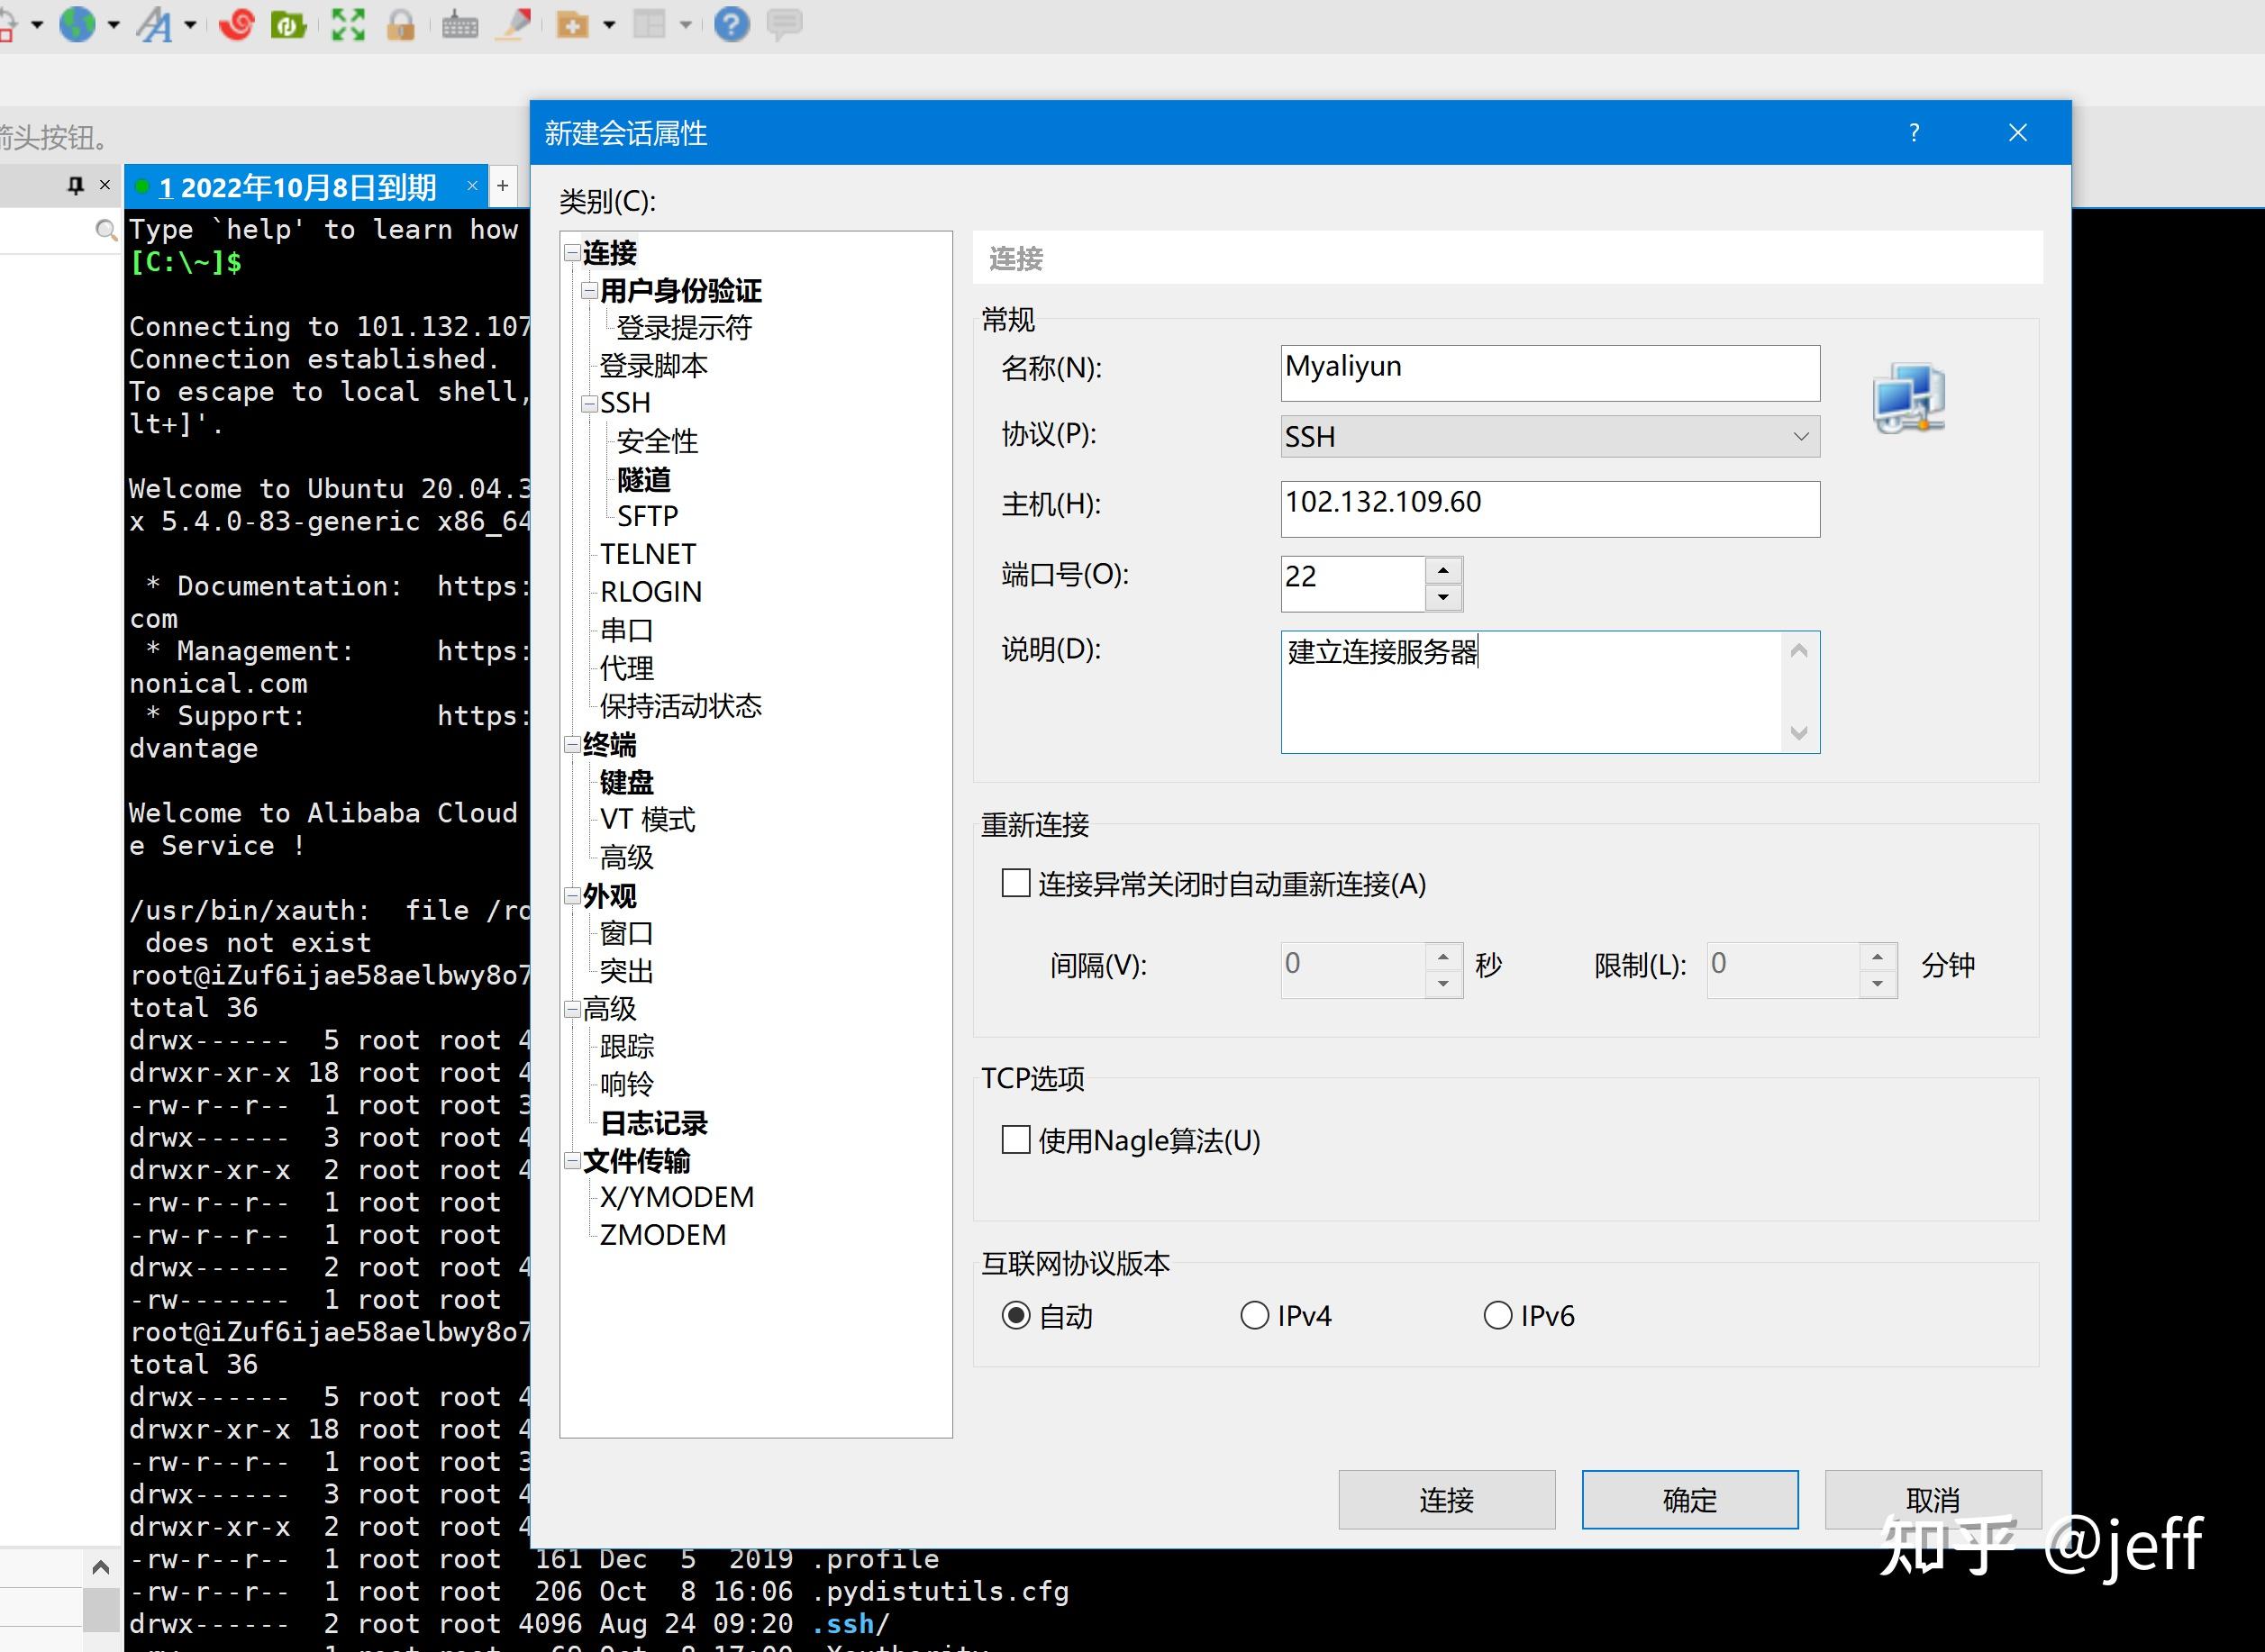Image resolution: width=2265 pixels, height=1652 pixels.
Task: Select VT 模式 in category tree
Action: click(x=647, y=820)
